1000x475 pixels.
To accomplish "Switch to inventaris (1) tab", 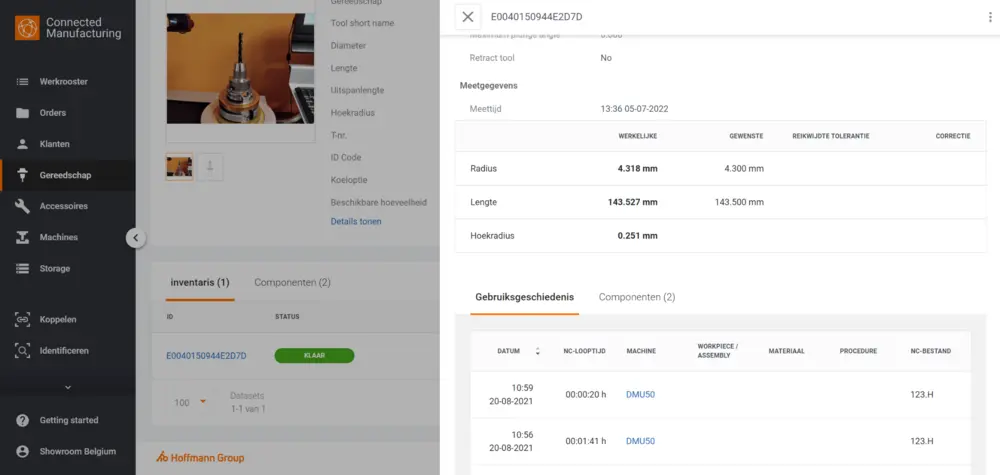I will pos(200,282).
